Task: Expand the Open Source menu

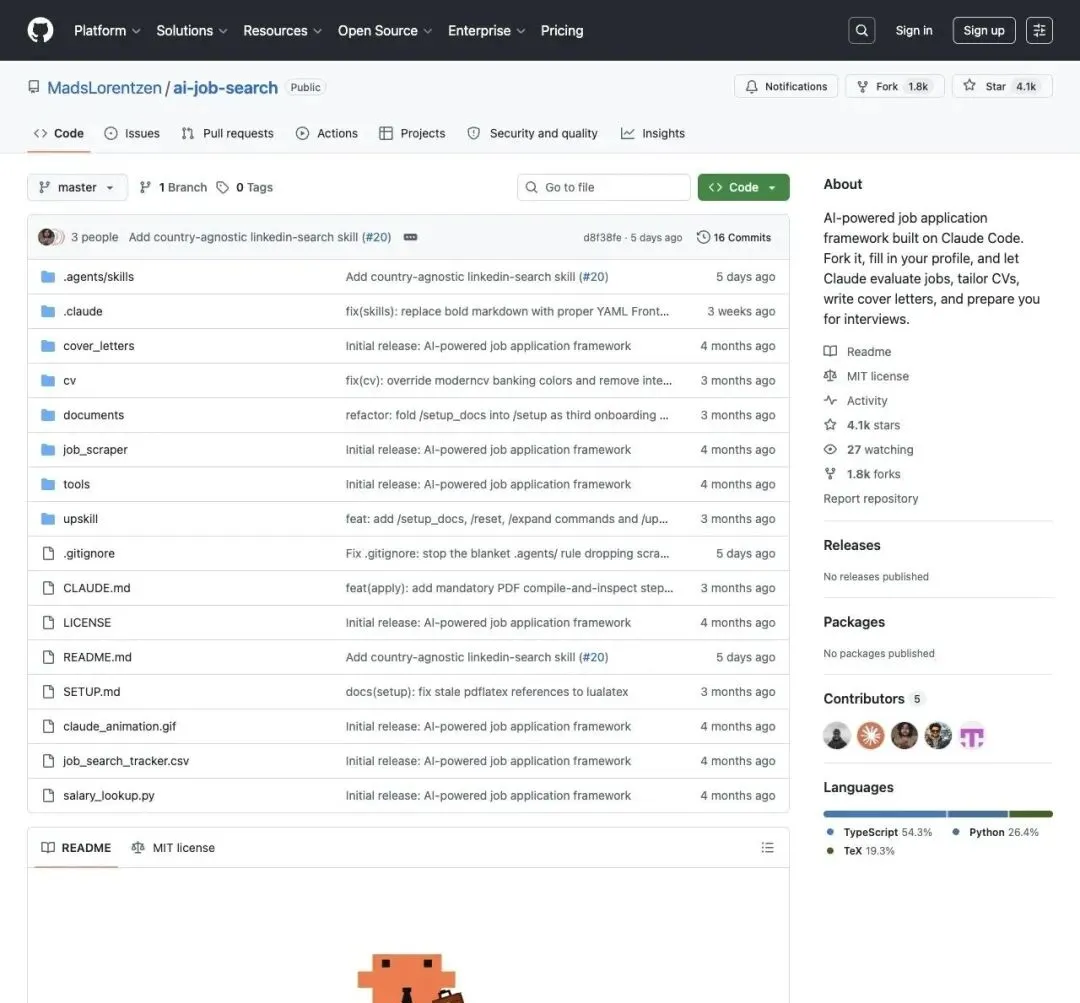Action: pyautogui.click(x=384, y=30)
